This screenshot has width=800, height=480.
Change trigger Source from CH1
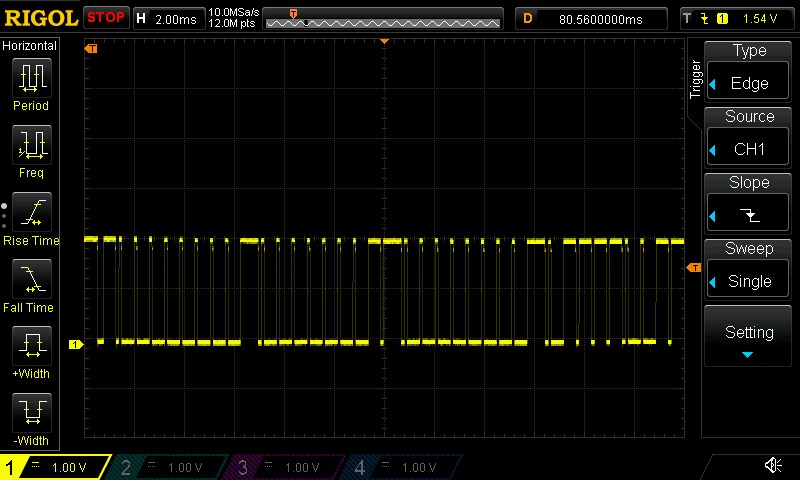pyautogui.click(x=749, y=137)
